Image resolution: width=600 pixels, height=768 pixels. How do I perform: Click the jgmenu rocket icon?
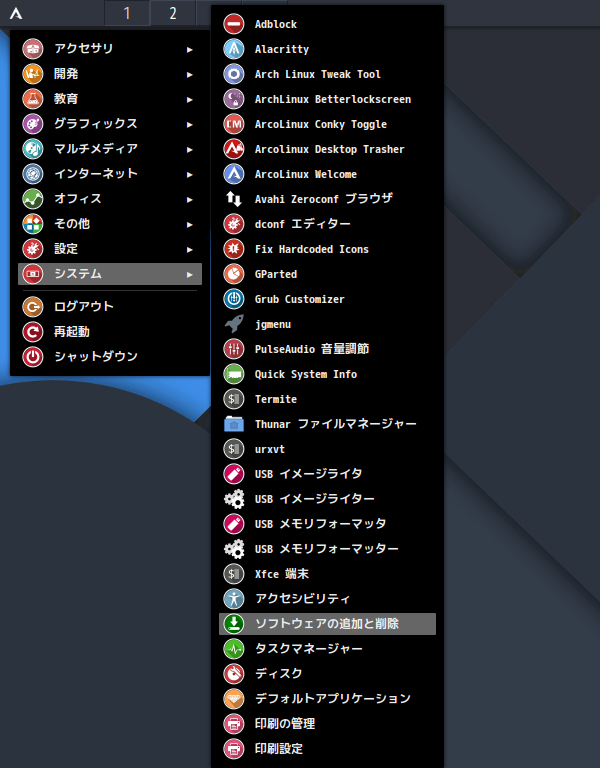pyautogui.click(x=234, y=324)
